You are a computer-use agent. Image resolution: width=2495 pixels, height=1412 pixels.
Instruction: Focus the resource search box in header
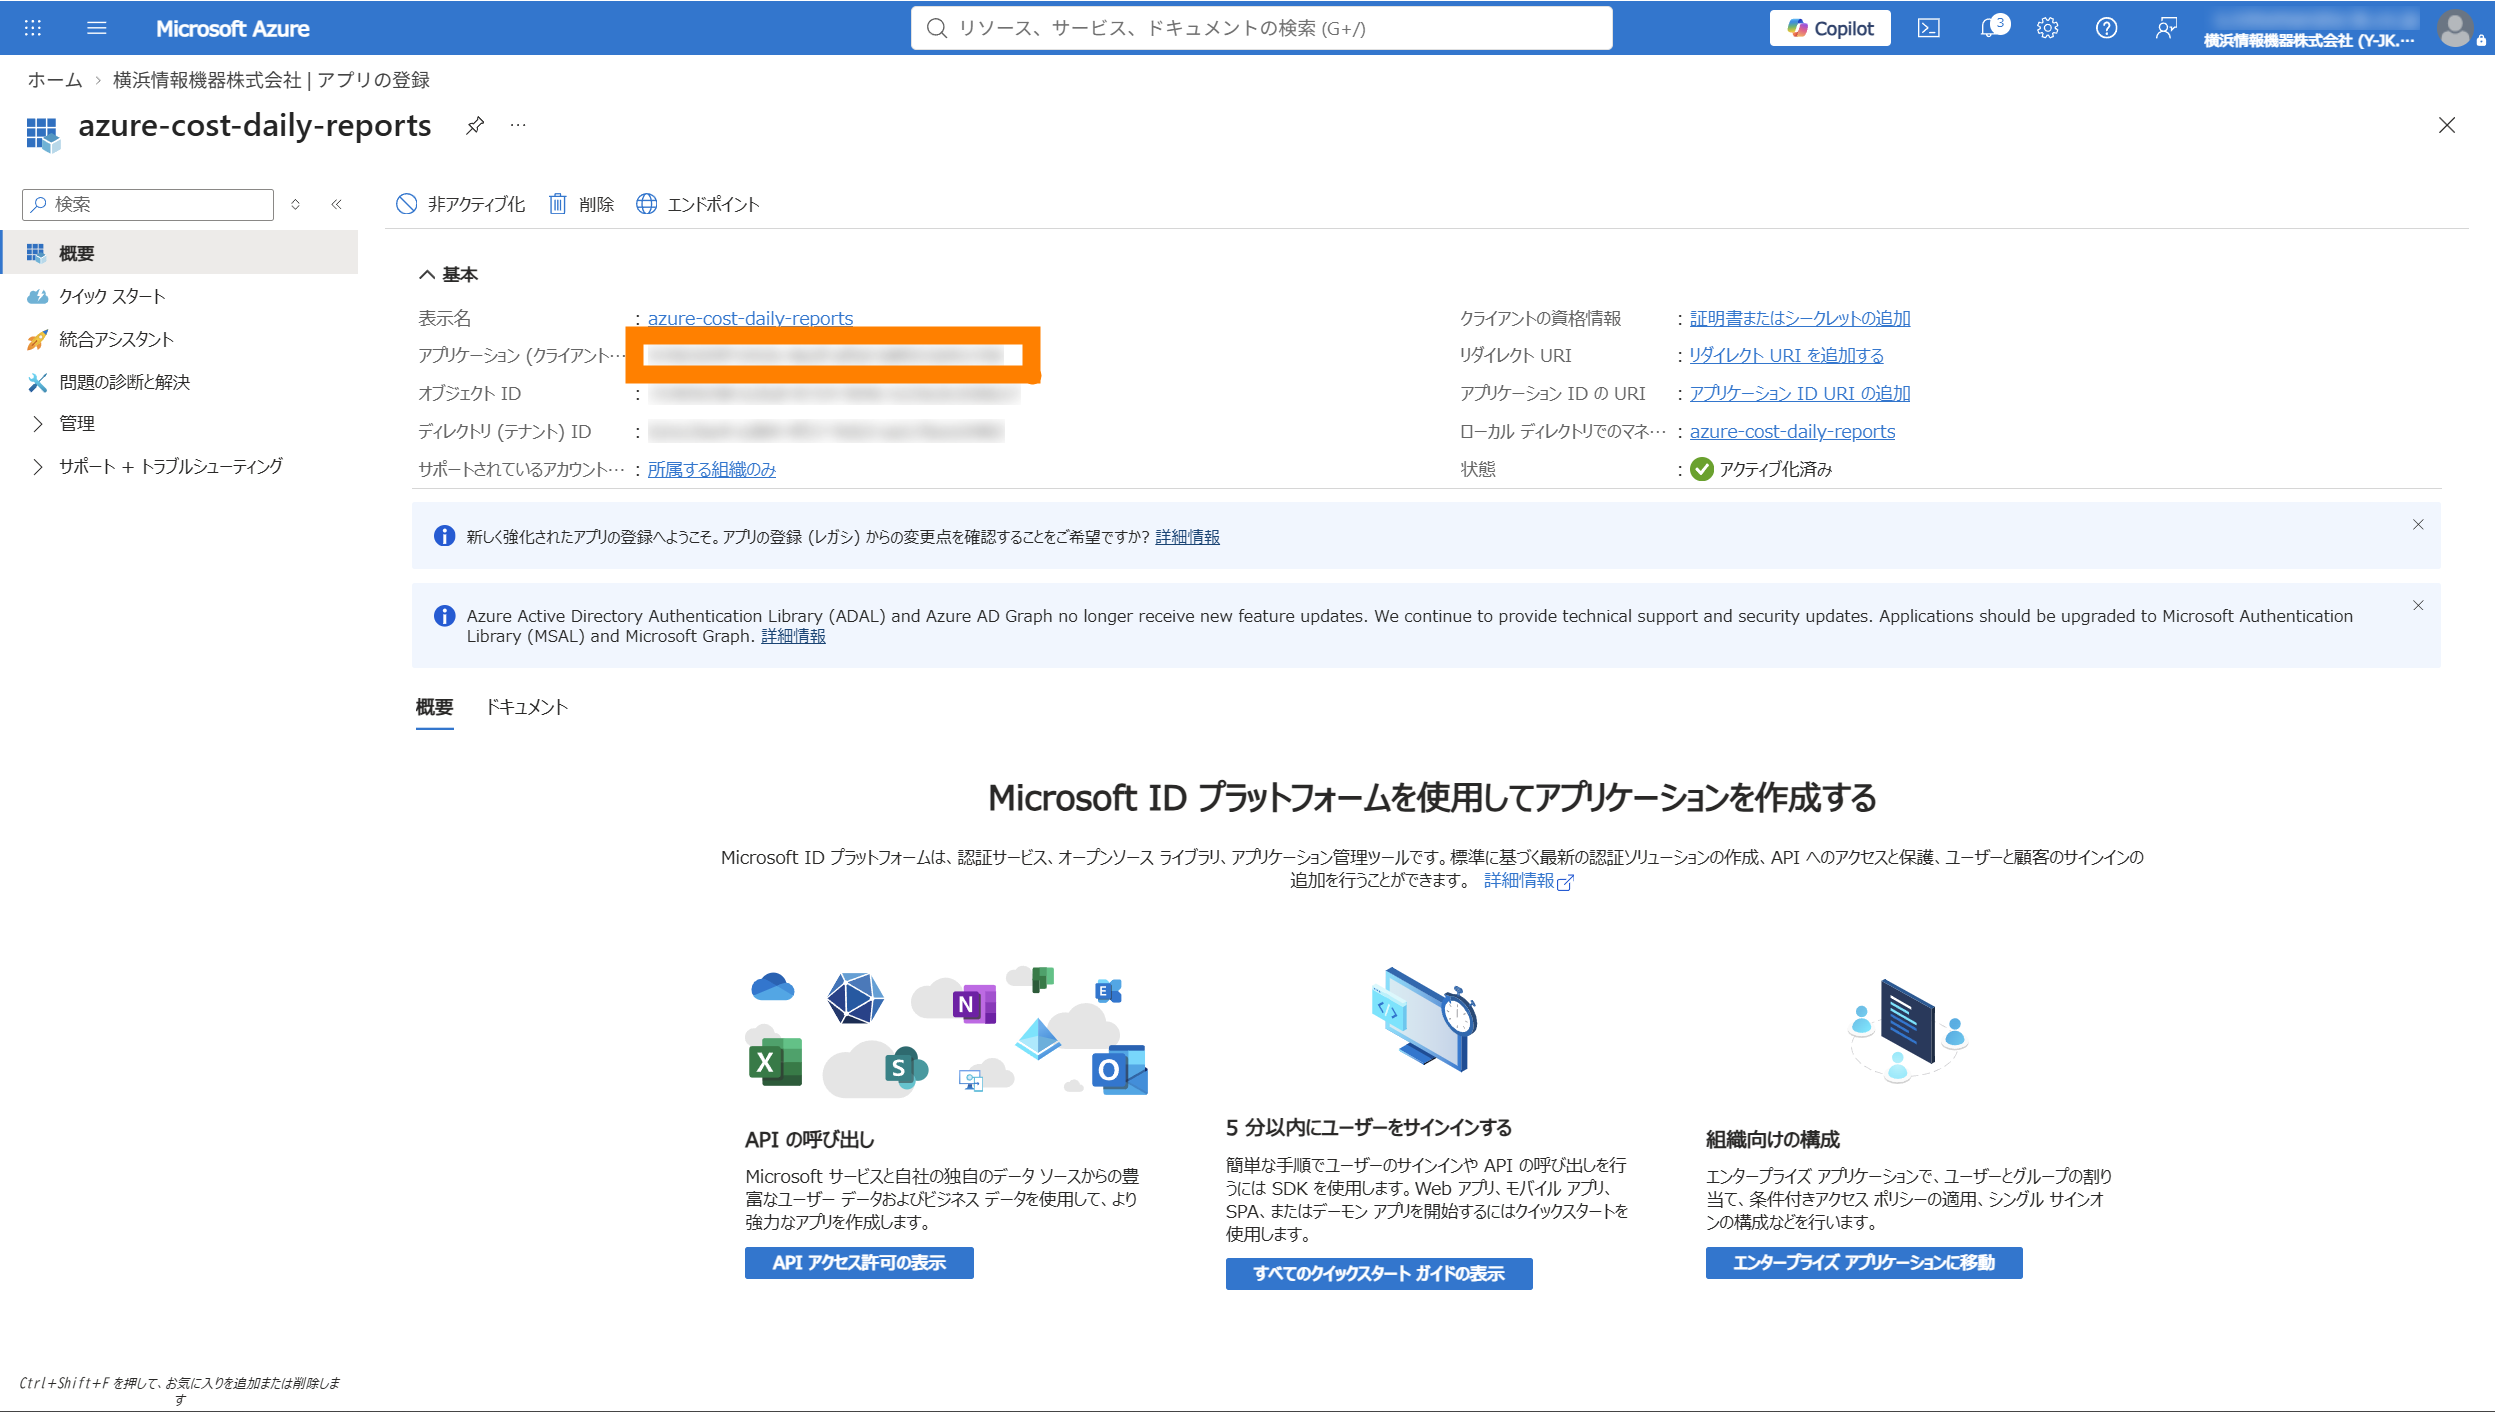(x=1261, y=28)
